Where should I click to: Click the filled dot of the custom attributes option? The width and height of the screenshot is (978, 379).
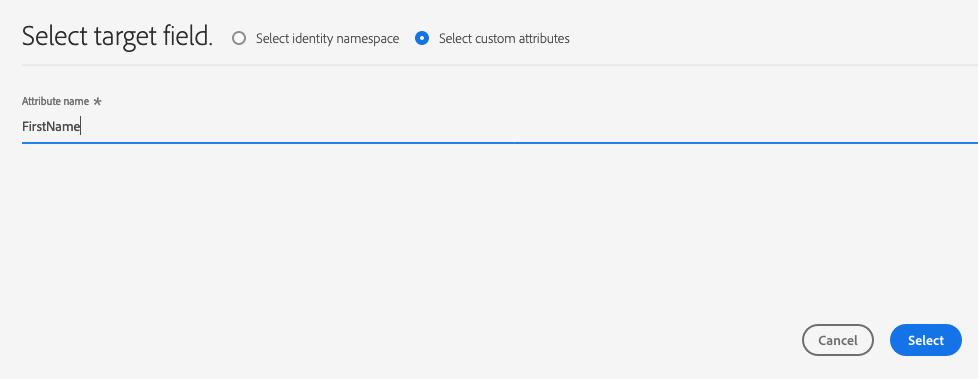pyautogui.click(x=422, y=39)
